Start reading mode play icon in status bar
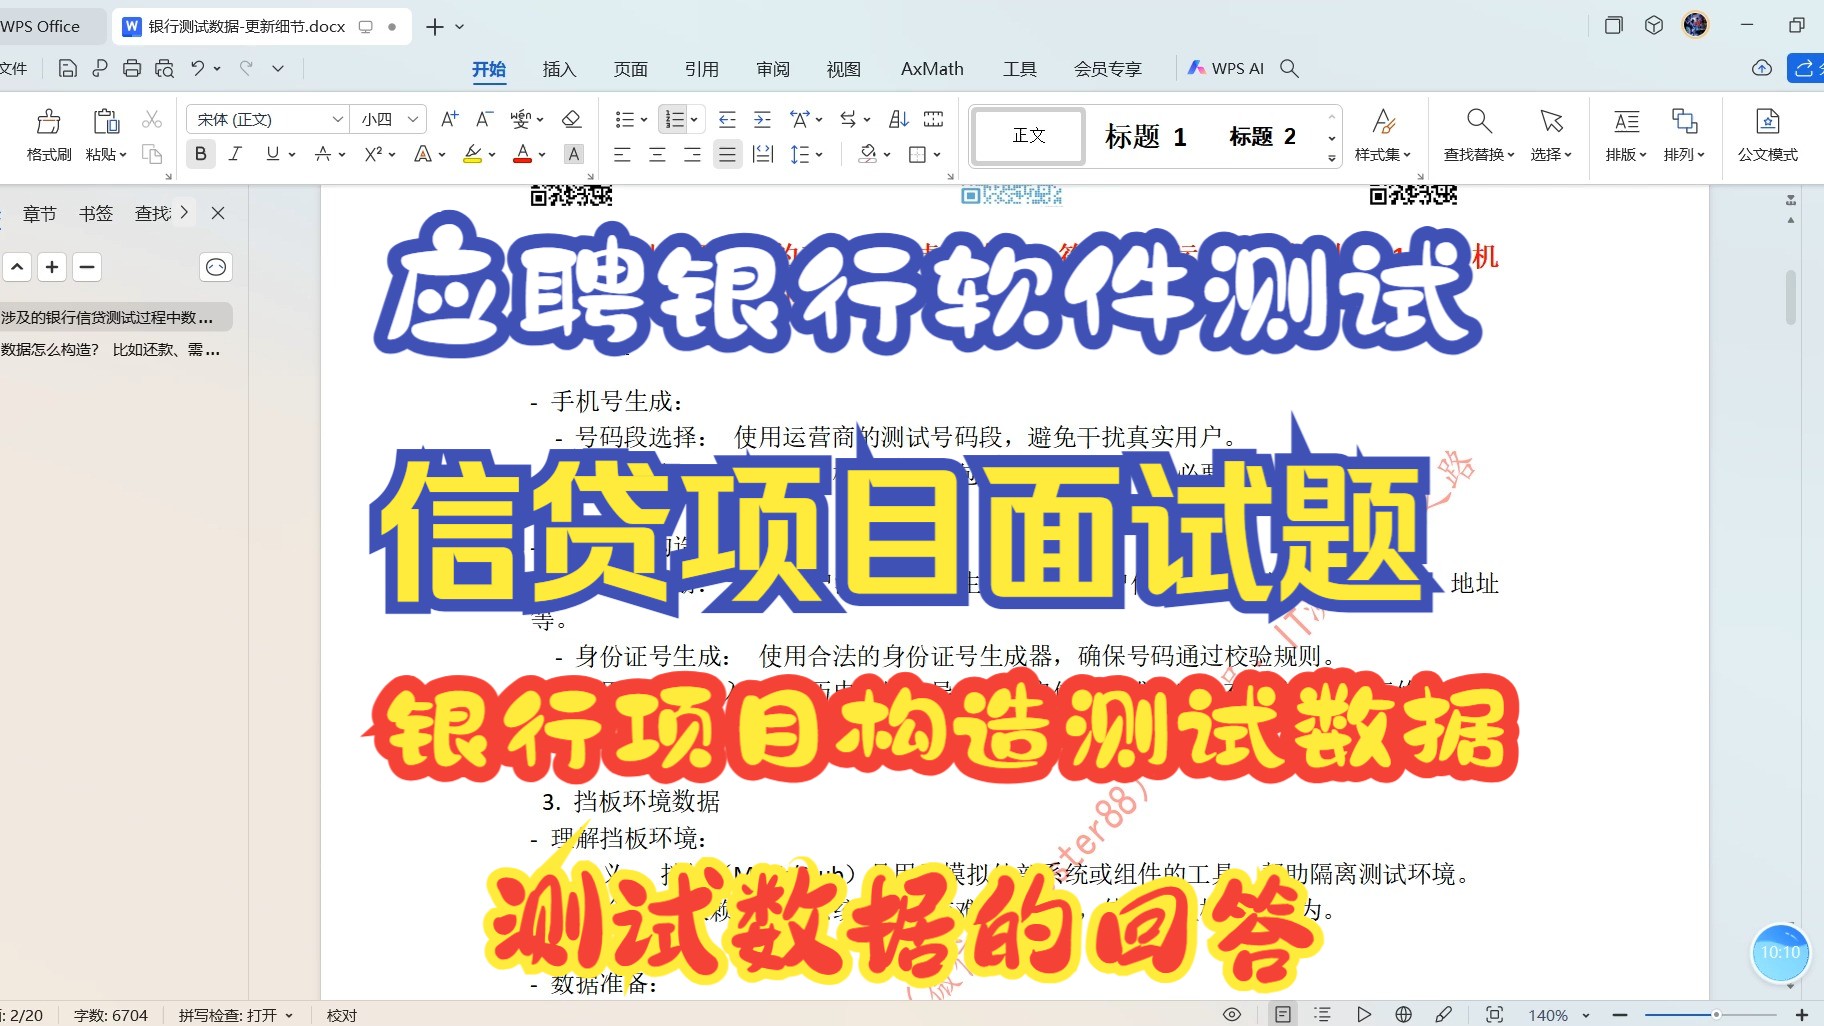 1364,1014
